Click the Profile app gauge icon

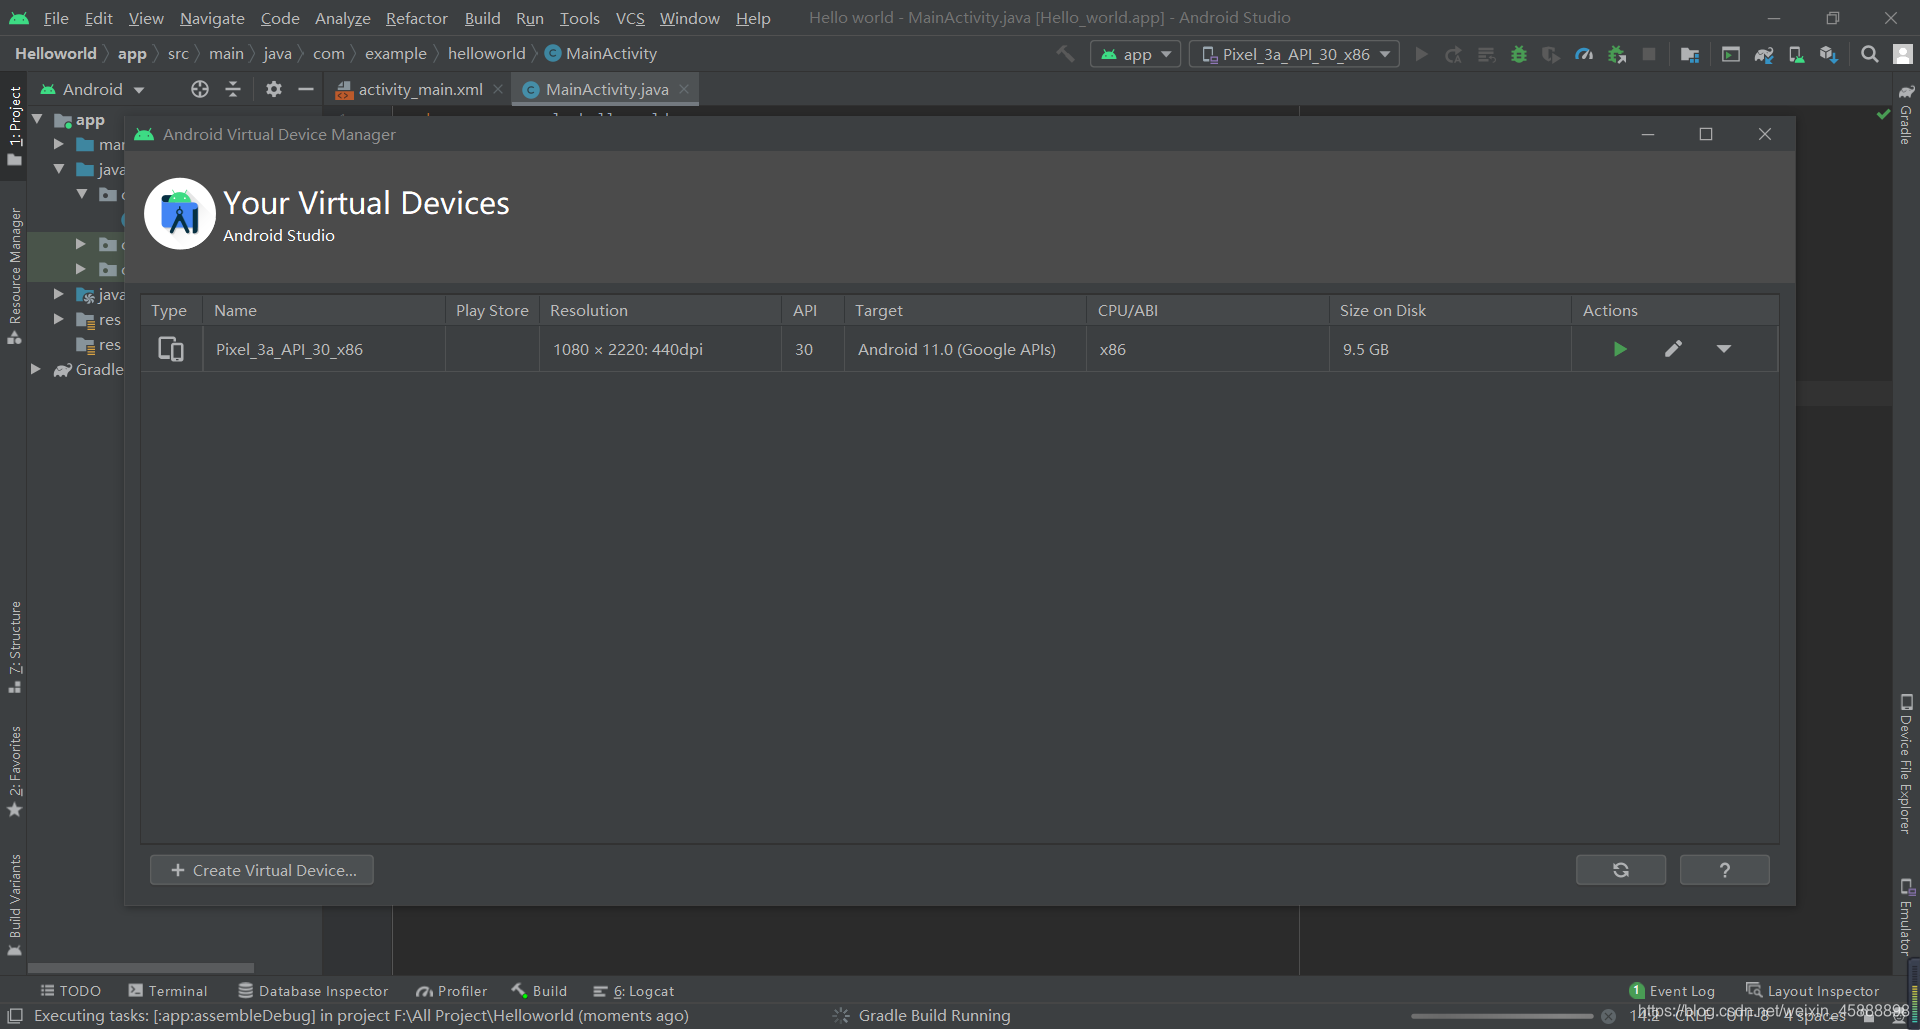[x=1584, y=54]
